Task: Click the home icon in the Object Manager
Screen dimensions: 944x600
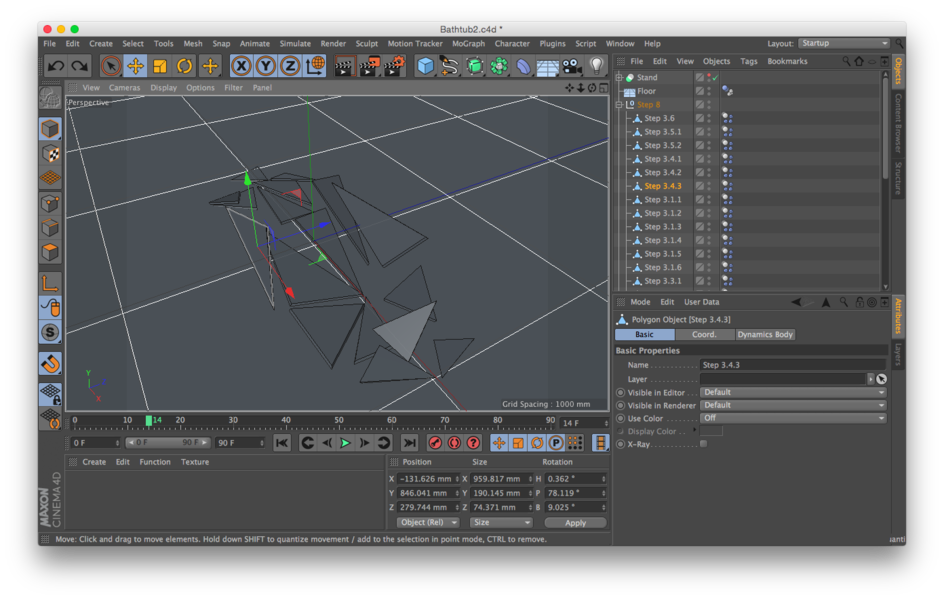Action: [859, 61]
